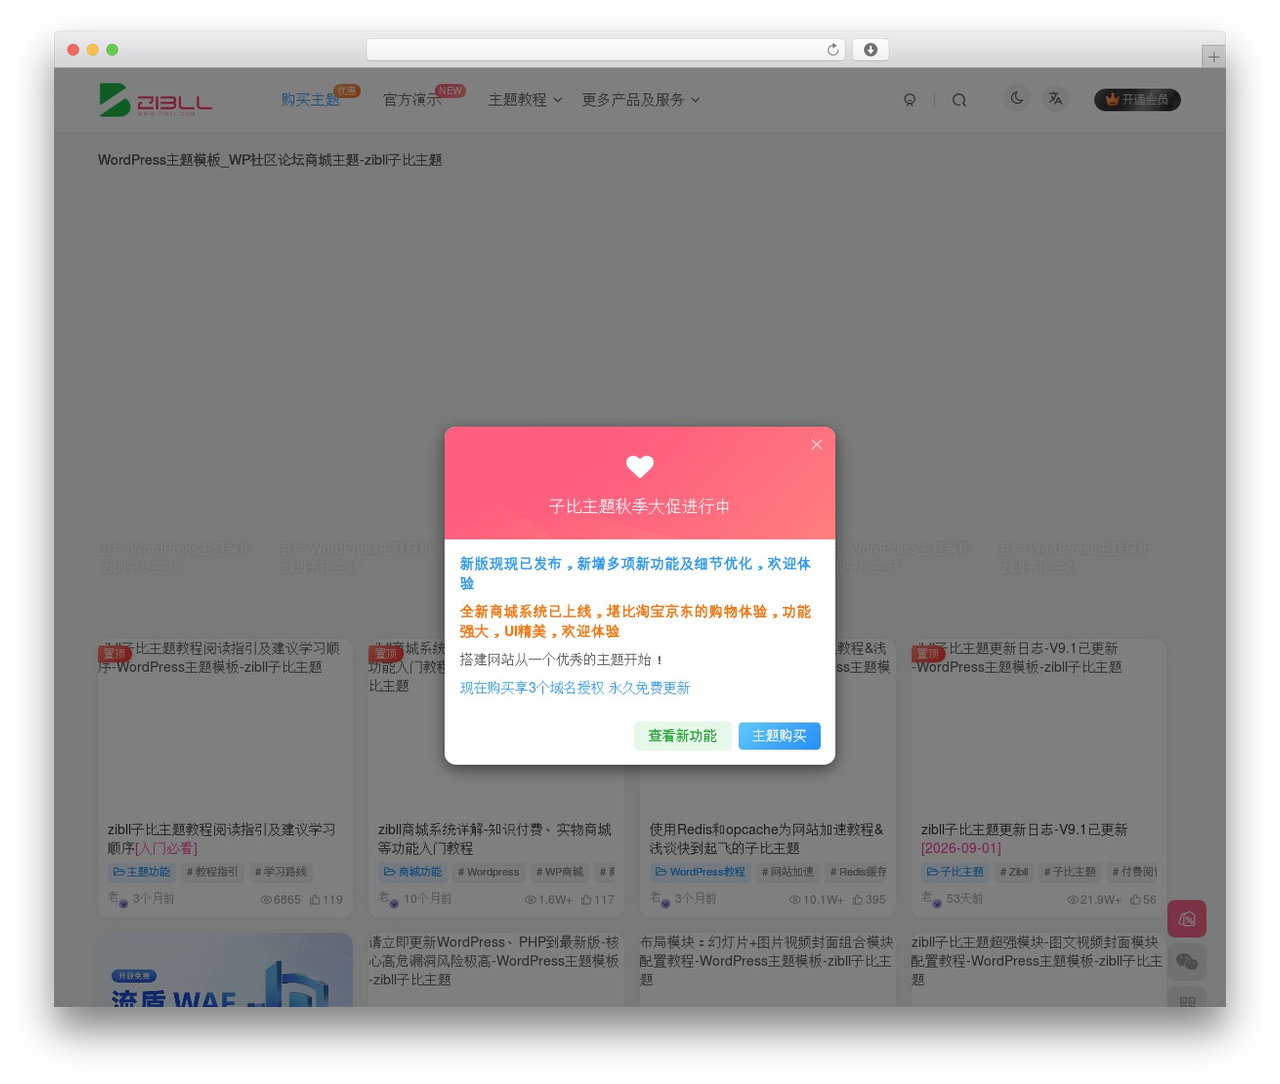Click the 主题购买 button
Screen dimensions: 1280x1084
coord(779,736)
